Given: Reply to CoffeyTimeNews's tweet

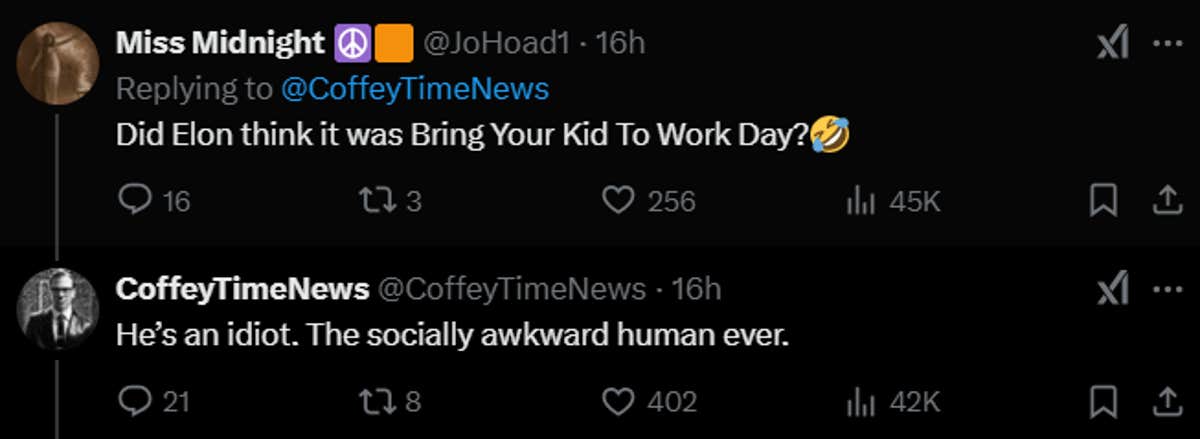Looking at the screenshot, I should (x=134, y=401).
